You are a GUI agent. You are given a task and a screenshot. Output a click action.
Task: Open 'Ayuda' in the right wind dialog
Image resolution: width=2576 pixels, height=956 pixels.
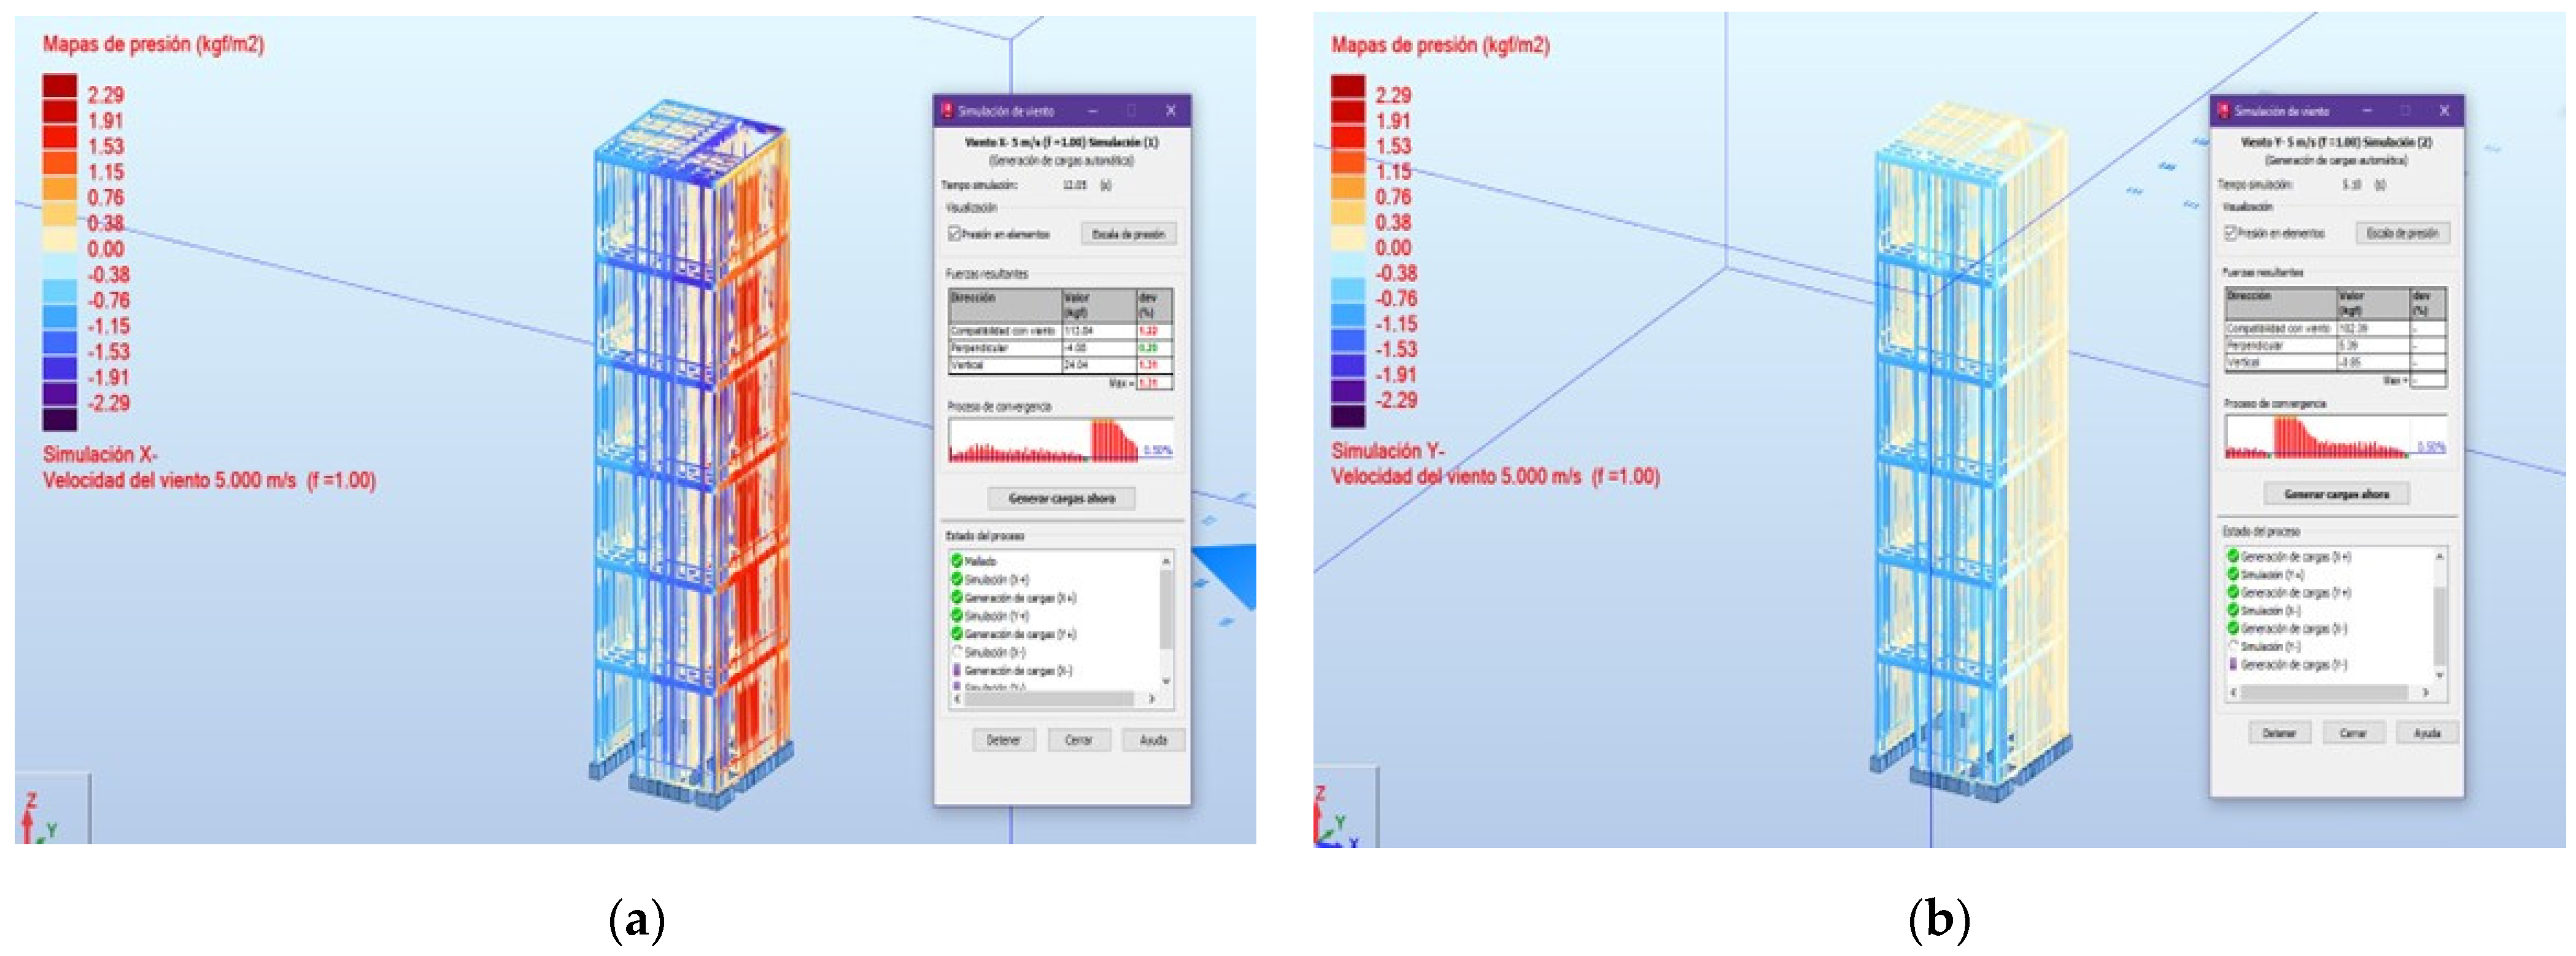2427,733
